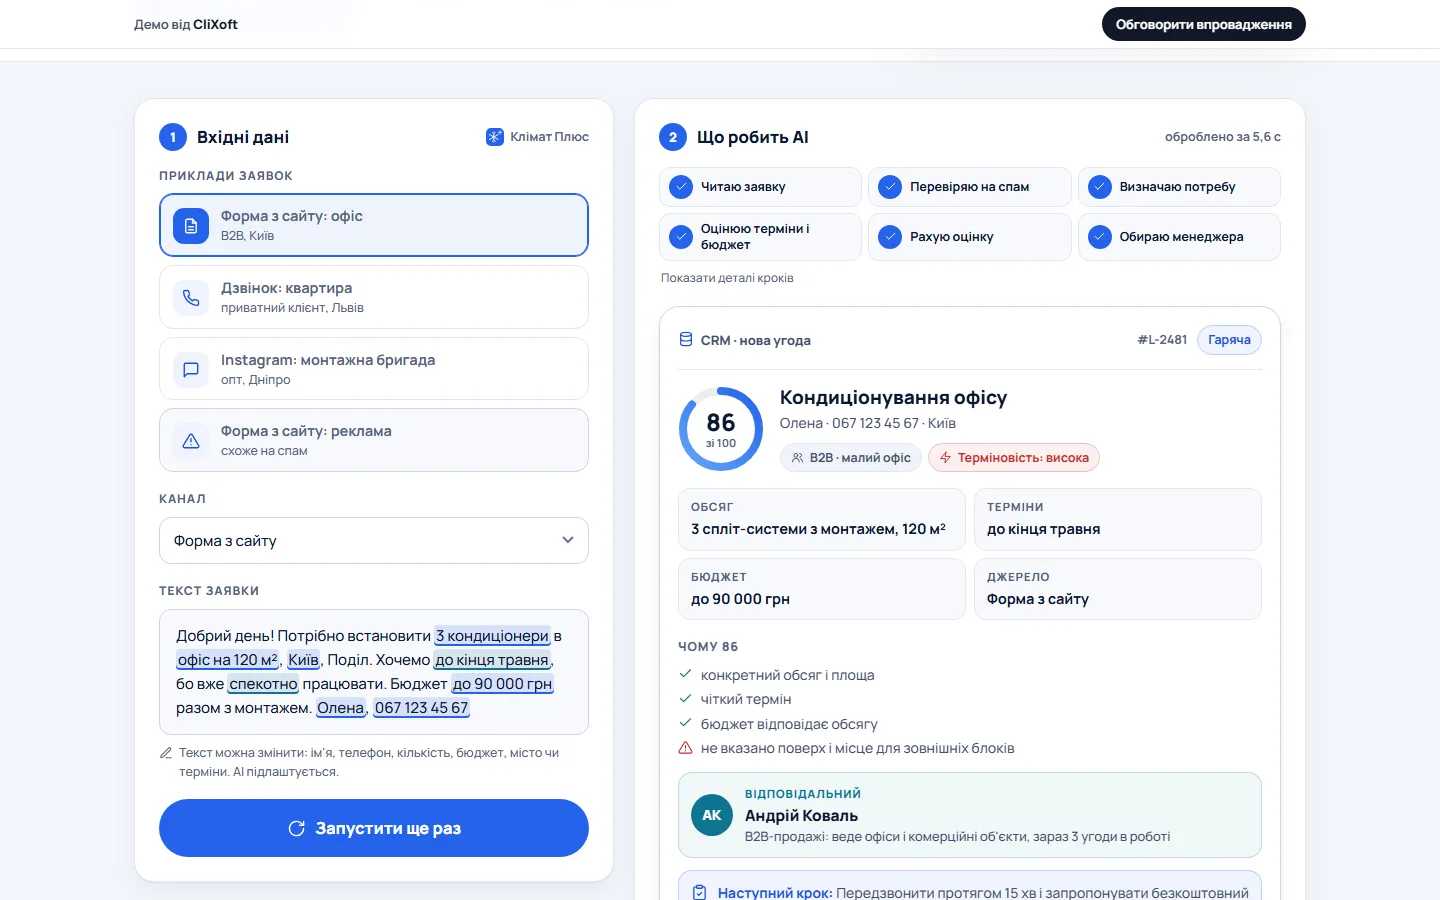The image size is (1440, 900).
Task: Select the Дзвінок: квартира example
Action: click(374, 297)
